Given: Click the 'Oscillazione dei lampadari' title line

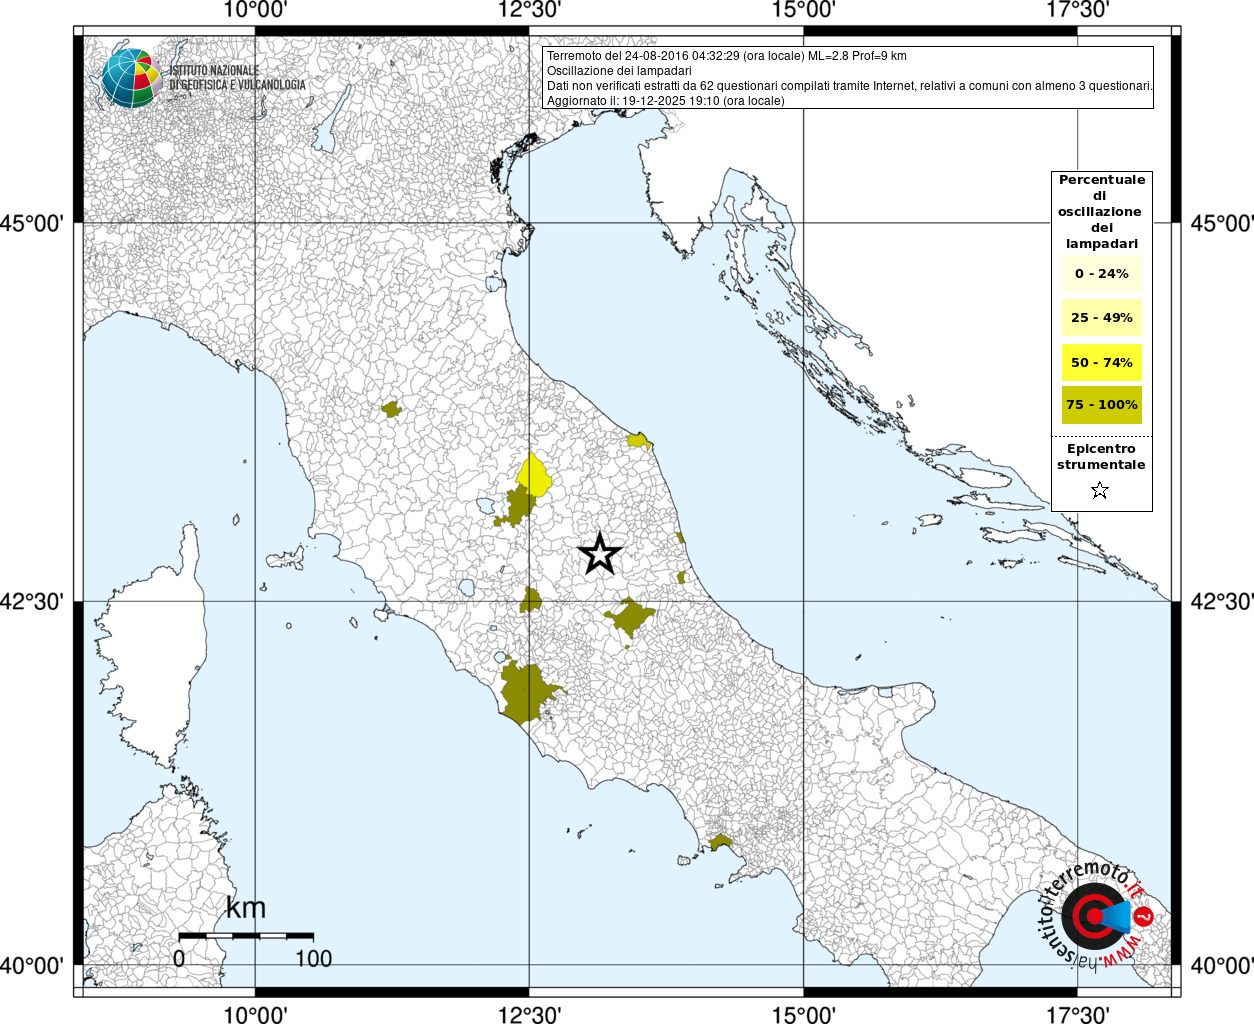Looking at the screenshot, I should [619, 71].
